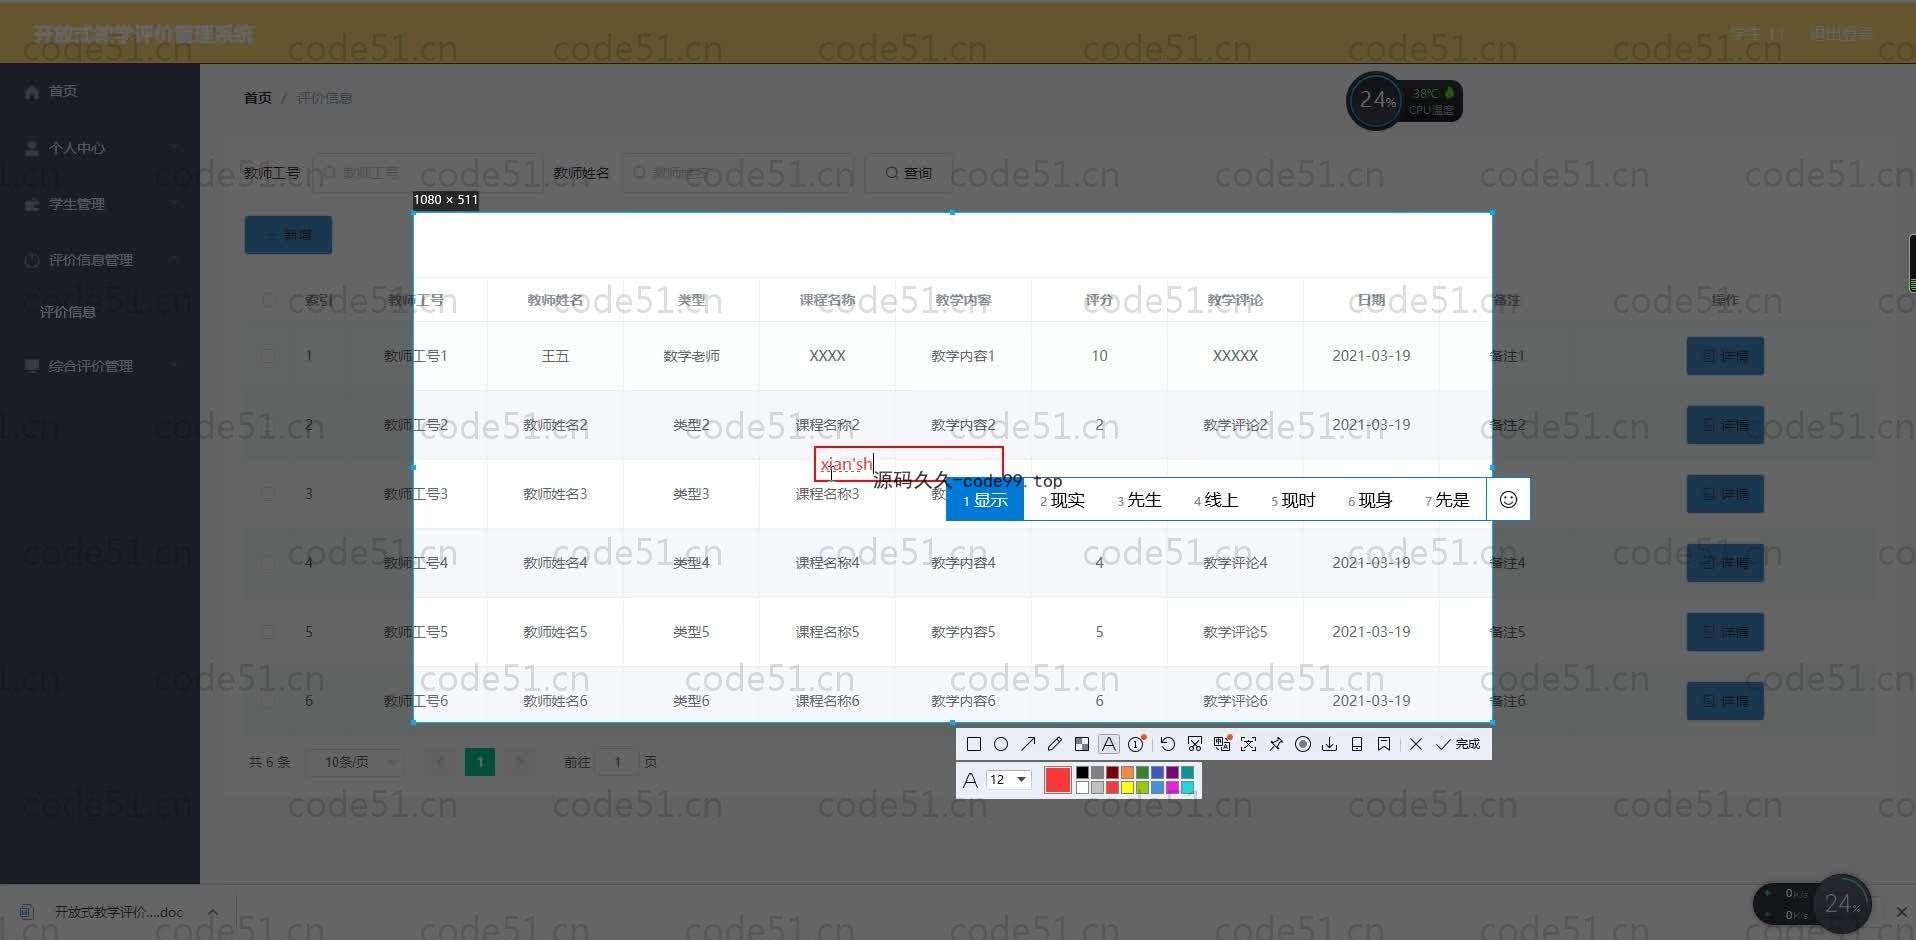Click the 查询 search button
Image resolution: width=1916 pixels, height=940 pixels.
coord(908,173)
